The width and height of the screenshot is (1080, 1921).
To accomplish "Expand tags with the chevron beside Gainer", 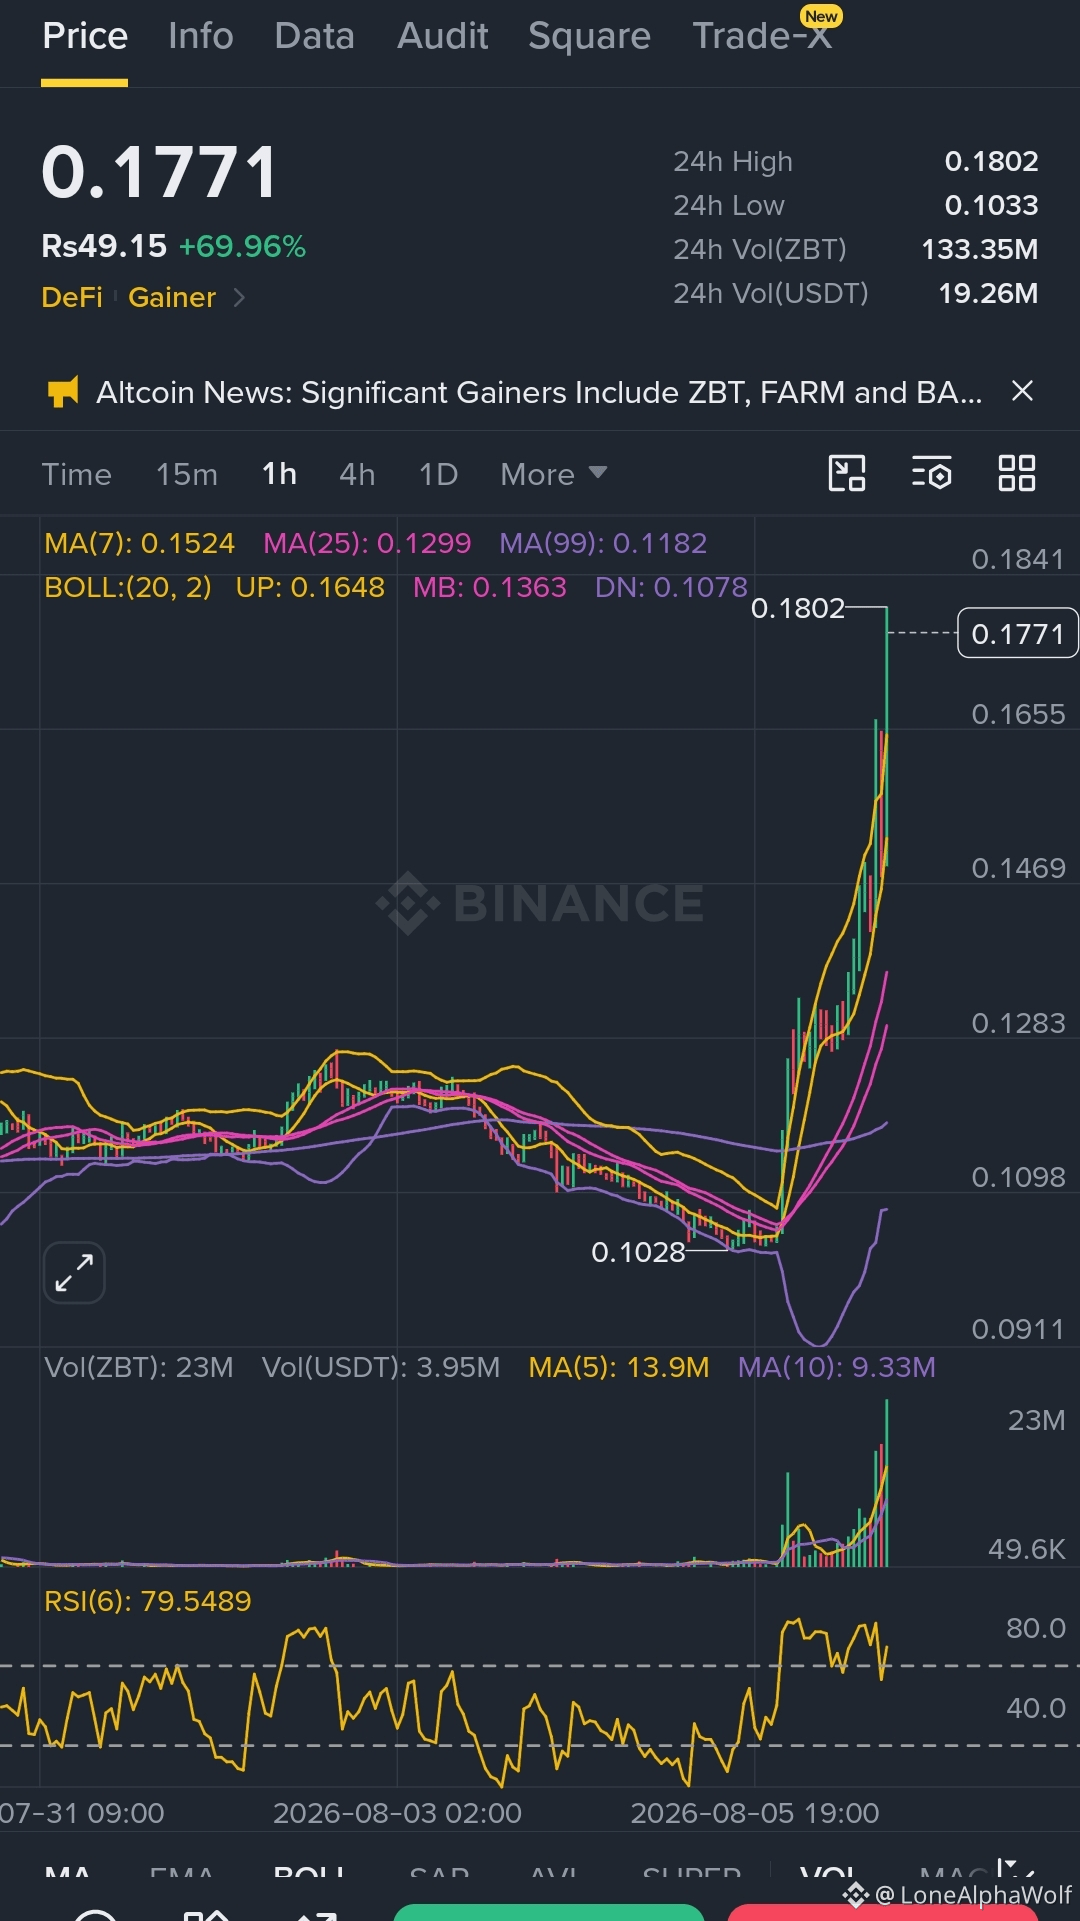I will [x=239, y=297].
